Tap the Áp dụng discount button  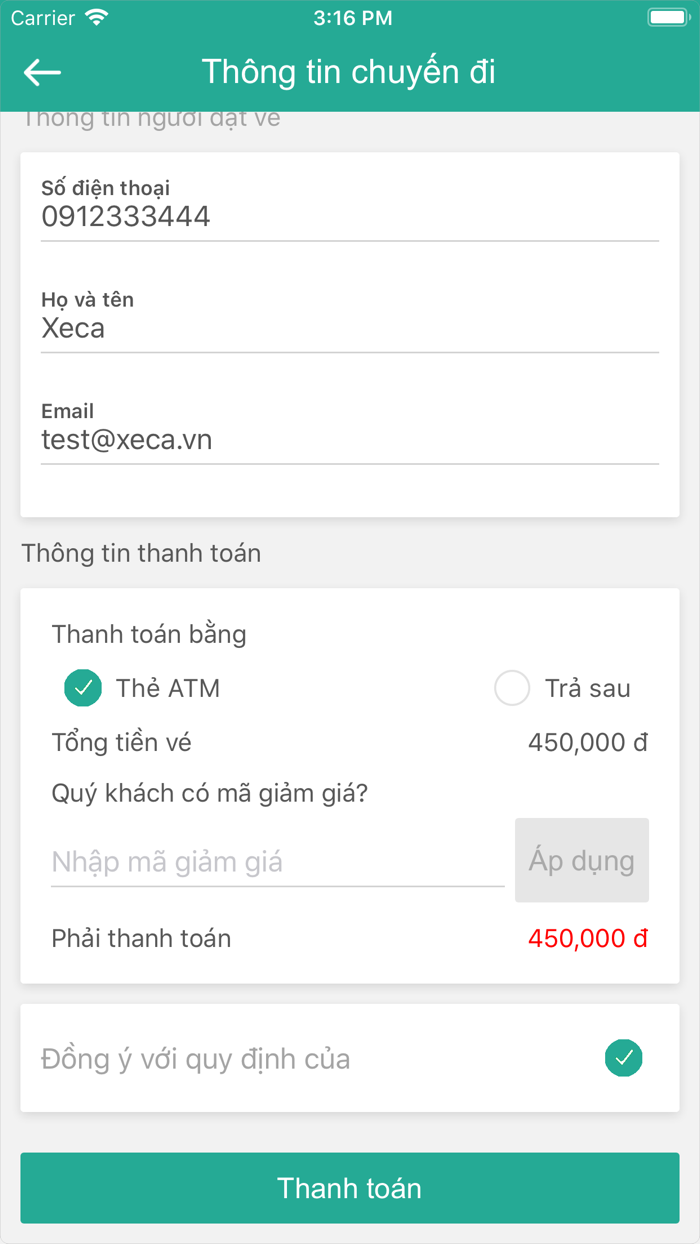point(582,860)
